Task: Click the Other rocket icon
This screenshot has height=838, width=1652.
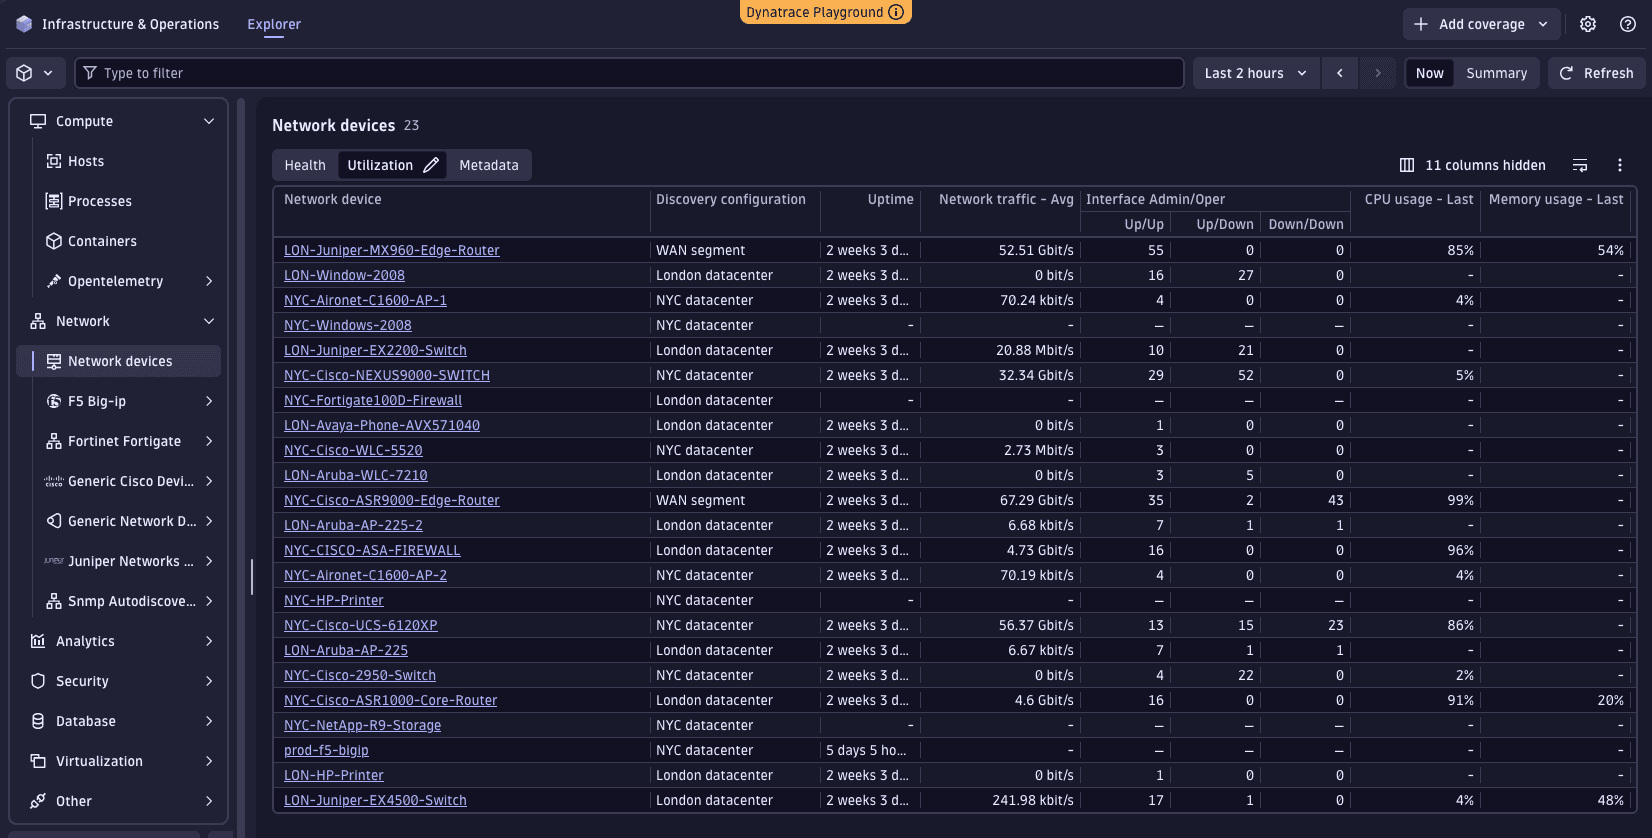Action: click(38, 801)
